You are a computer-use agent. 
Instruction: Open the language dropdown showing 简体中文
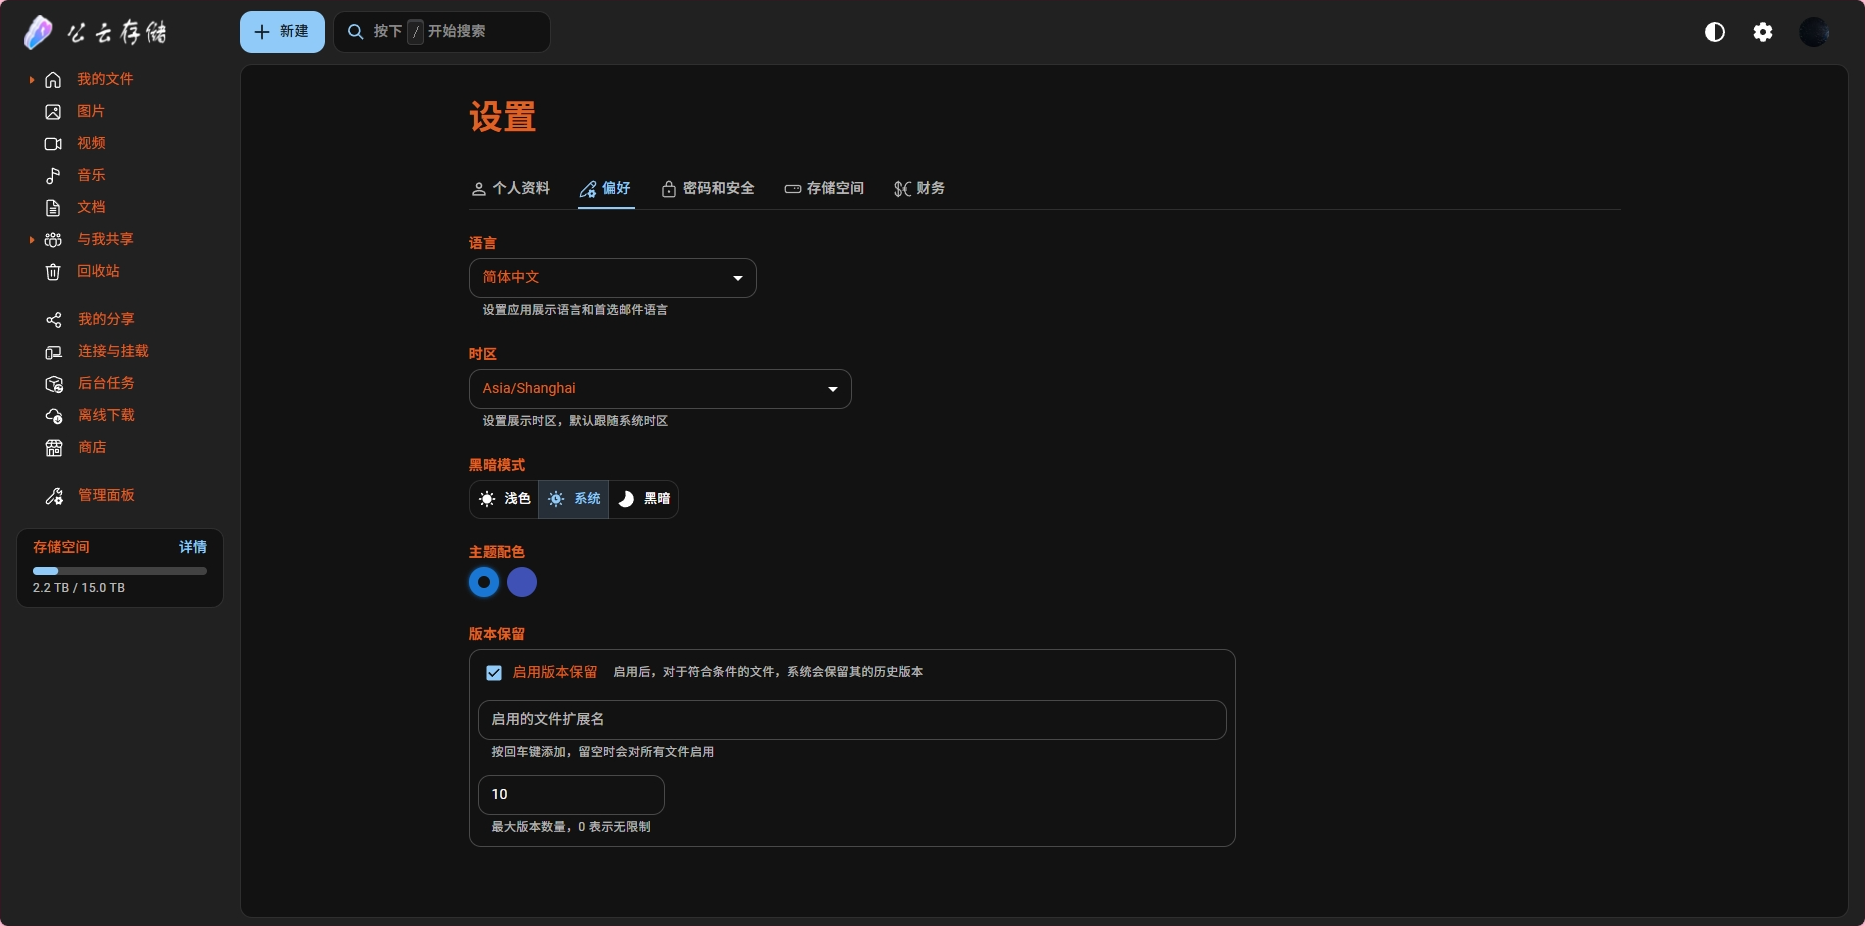(x=612, y=278)
